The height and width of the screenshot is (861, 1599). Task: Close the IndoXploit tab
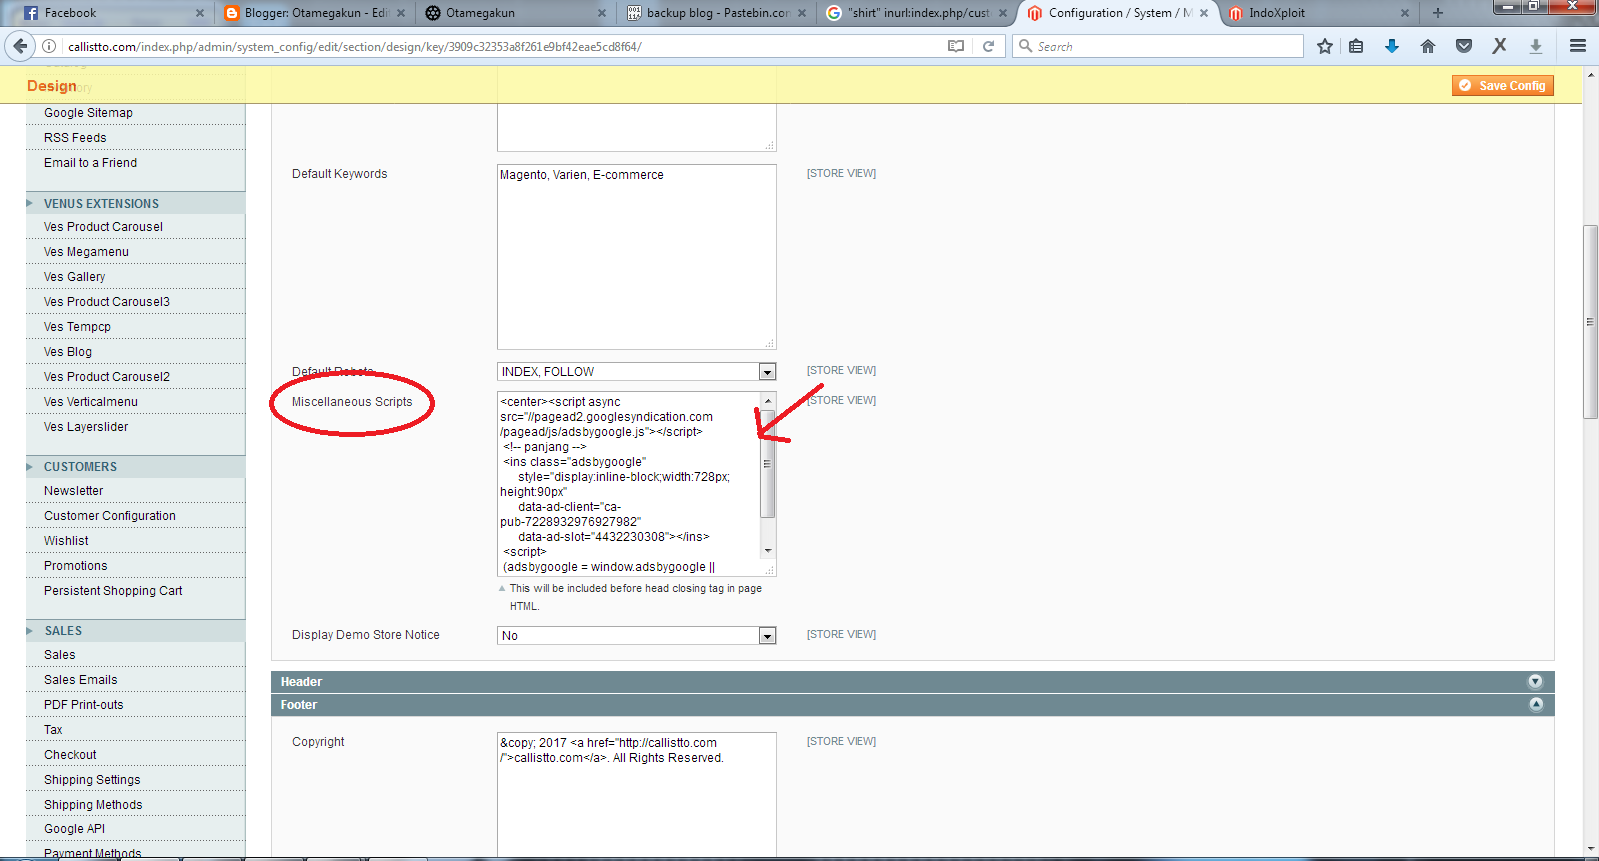pyautogui.click(x=1405, y=13)
